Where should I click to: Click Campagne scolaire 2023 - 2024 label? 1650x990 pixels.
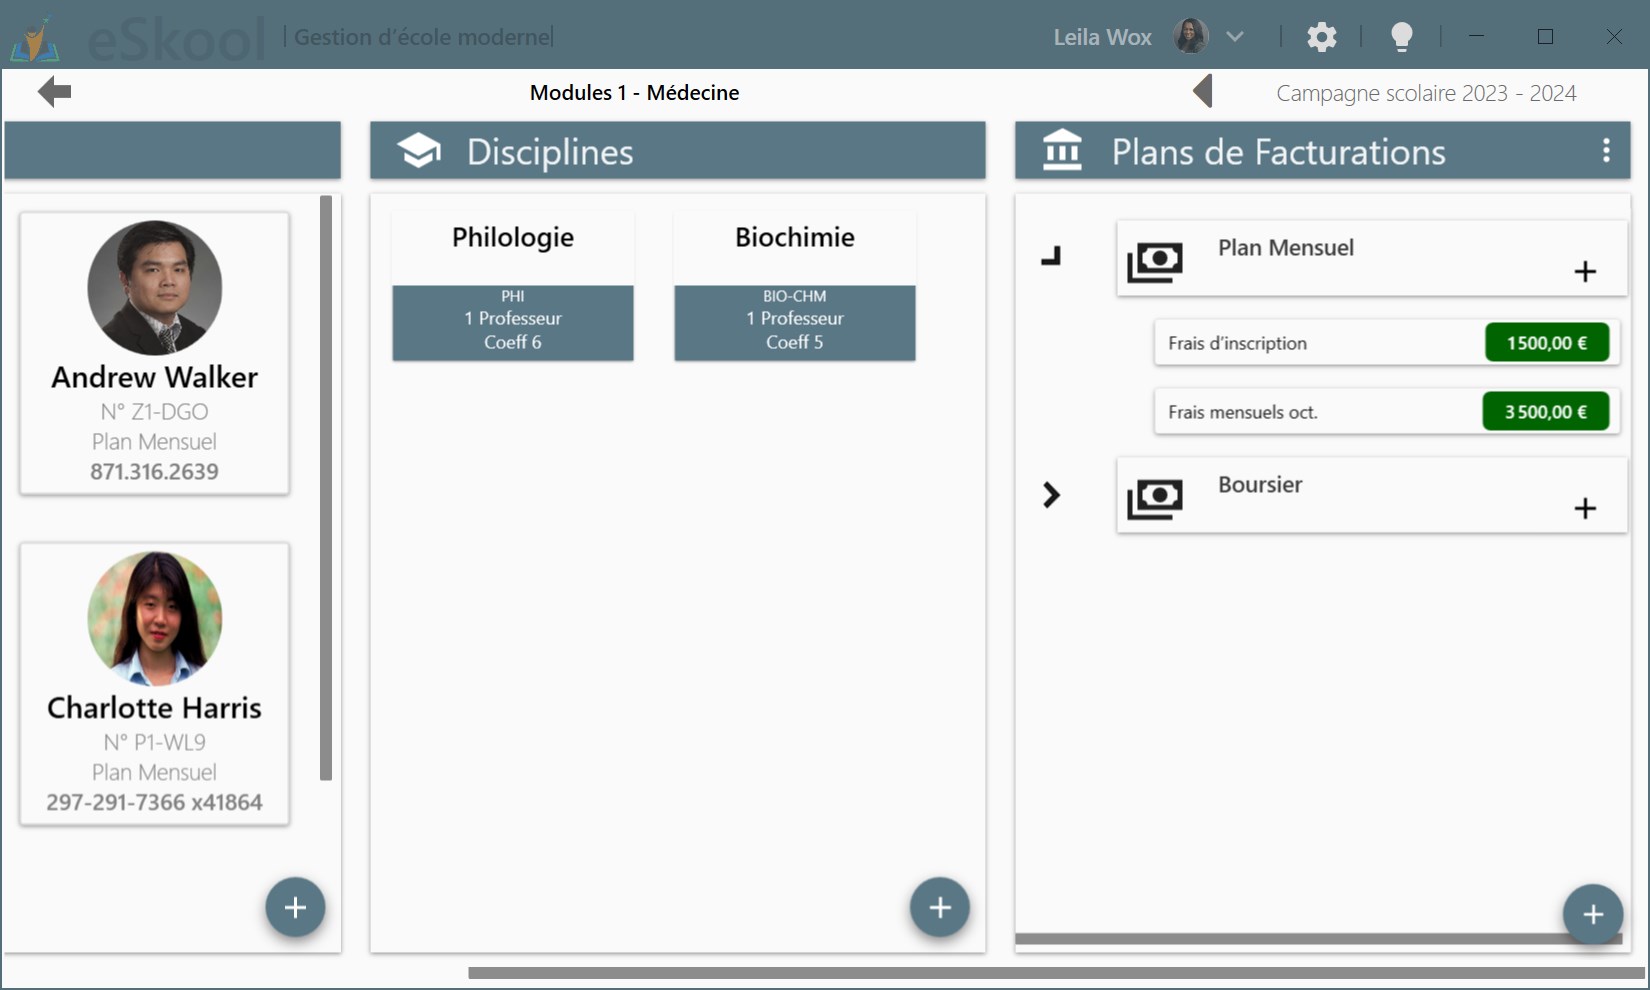[x=1426, y=93]
